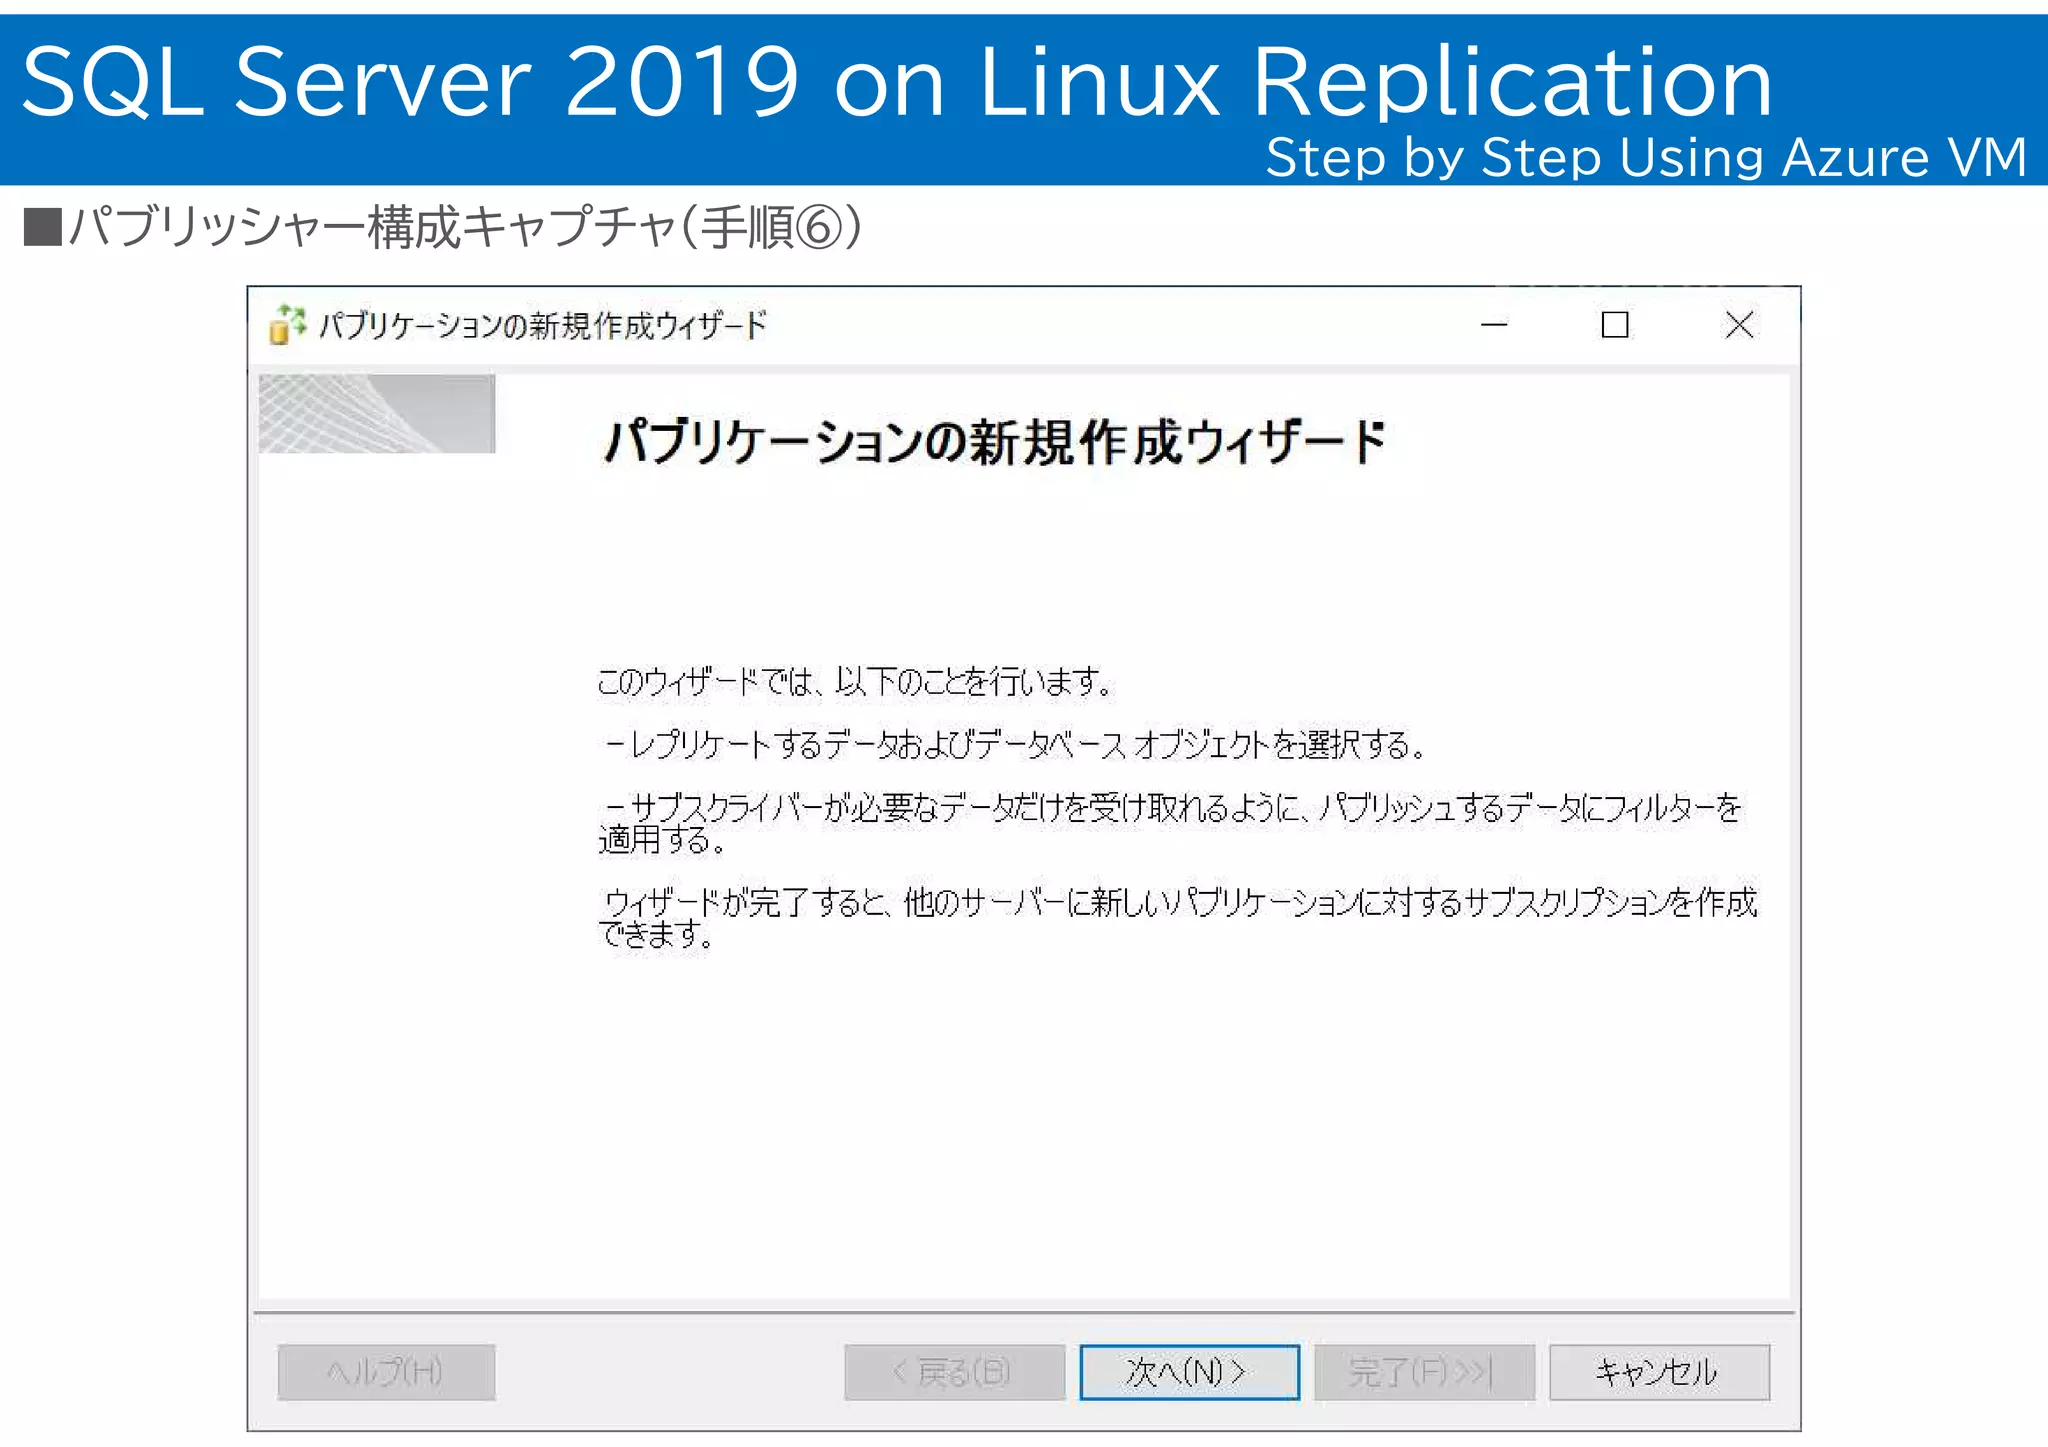2048x1447 pixels.
Task: Click the text このウィザードでは、以下のことを行います。
Action: 856,682
